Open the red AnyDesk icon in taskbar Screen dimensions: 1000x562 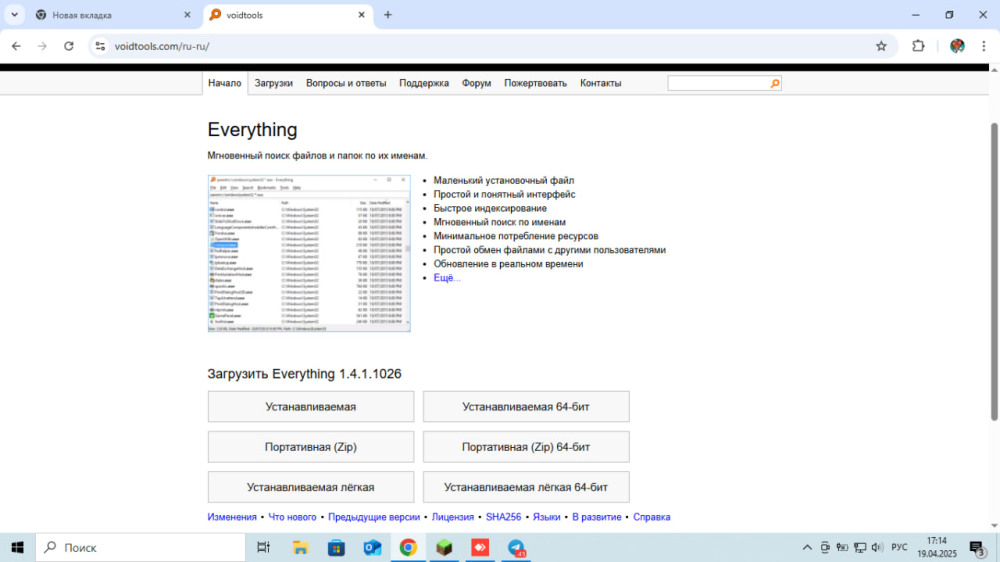coord(480,547)
